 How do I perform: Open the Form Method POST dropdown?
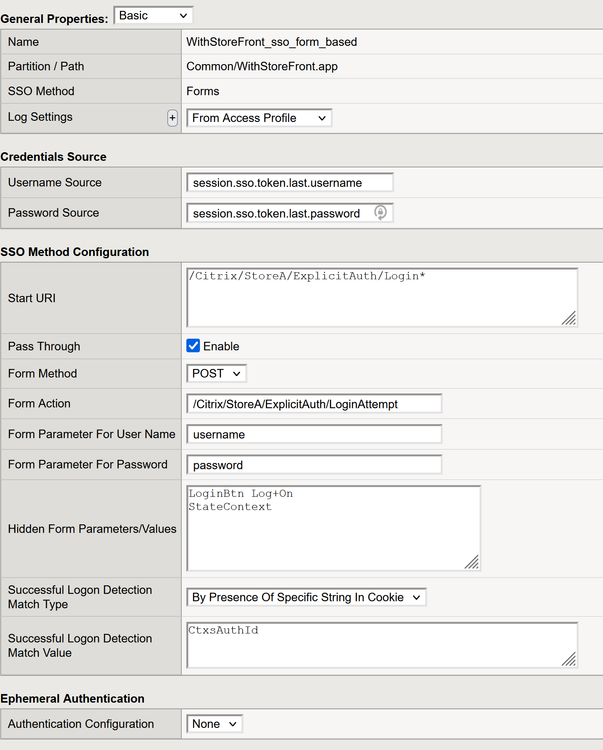(216, 373)
